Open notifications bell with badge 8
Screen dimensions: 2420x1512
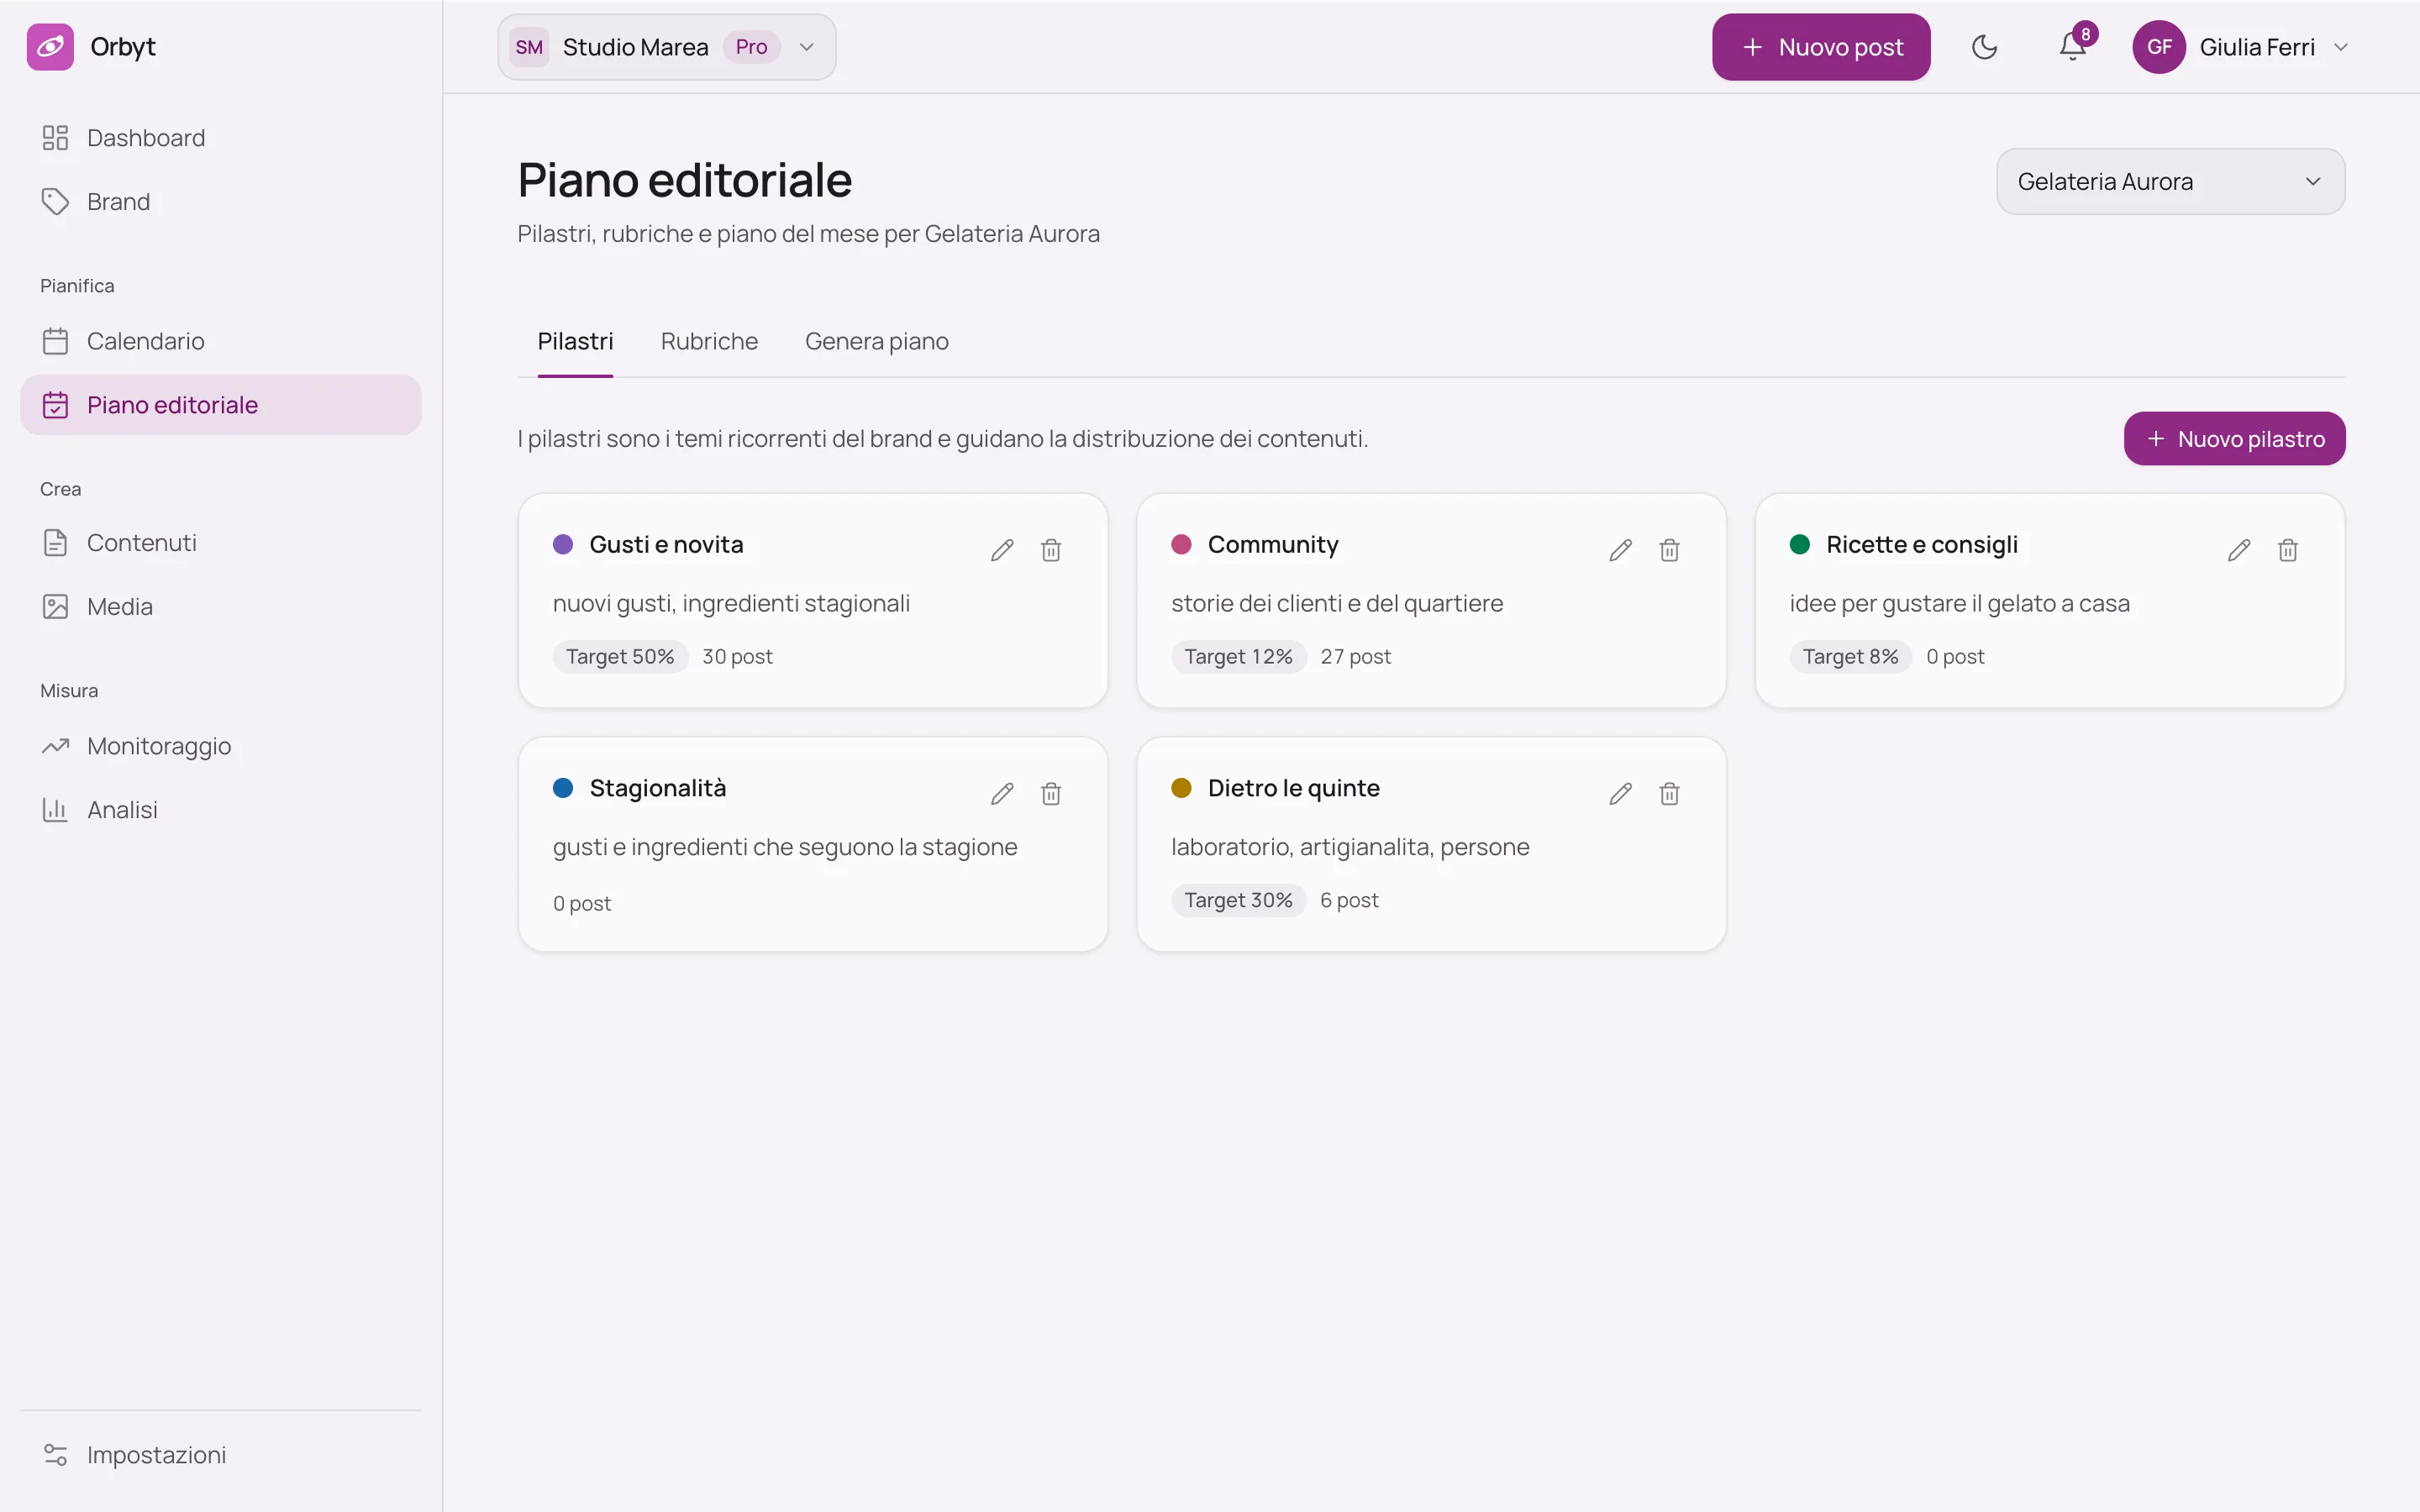pos(2073,47)
